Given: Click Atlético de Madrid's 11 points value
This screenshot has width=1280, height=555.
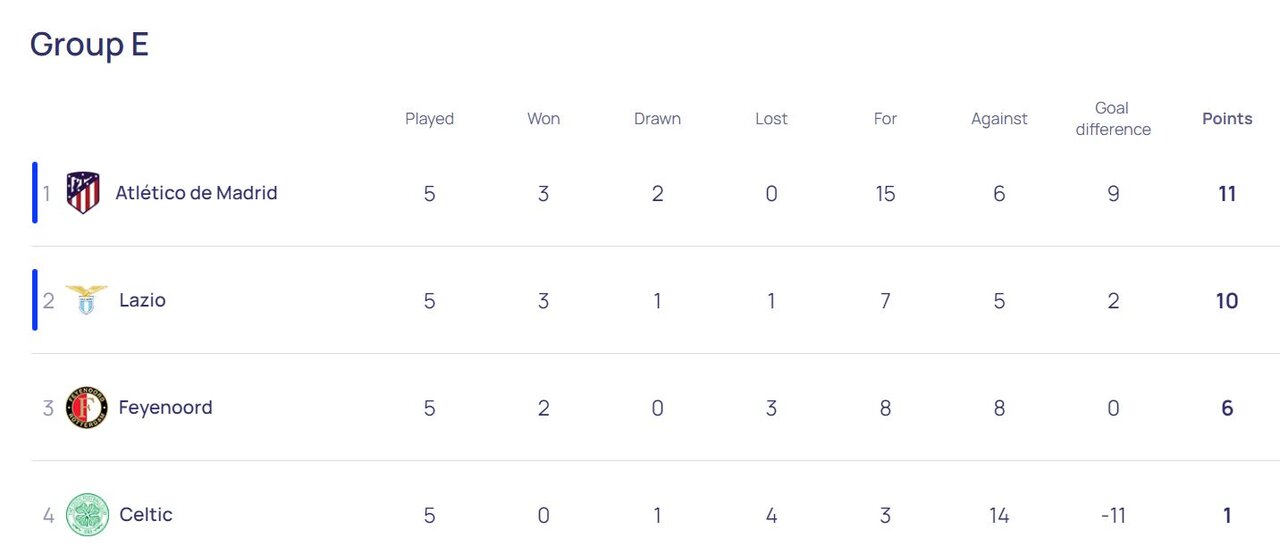Looking at the screenshot, I should coord(1227,194).
